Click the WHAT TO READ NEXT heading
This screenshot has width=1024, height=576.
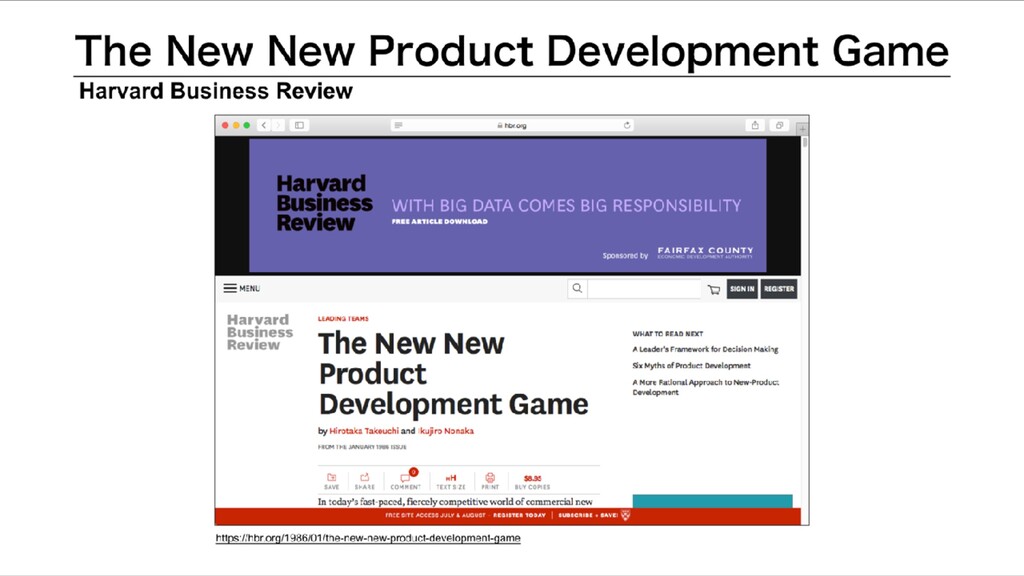click(x=667, y=334)
